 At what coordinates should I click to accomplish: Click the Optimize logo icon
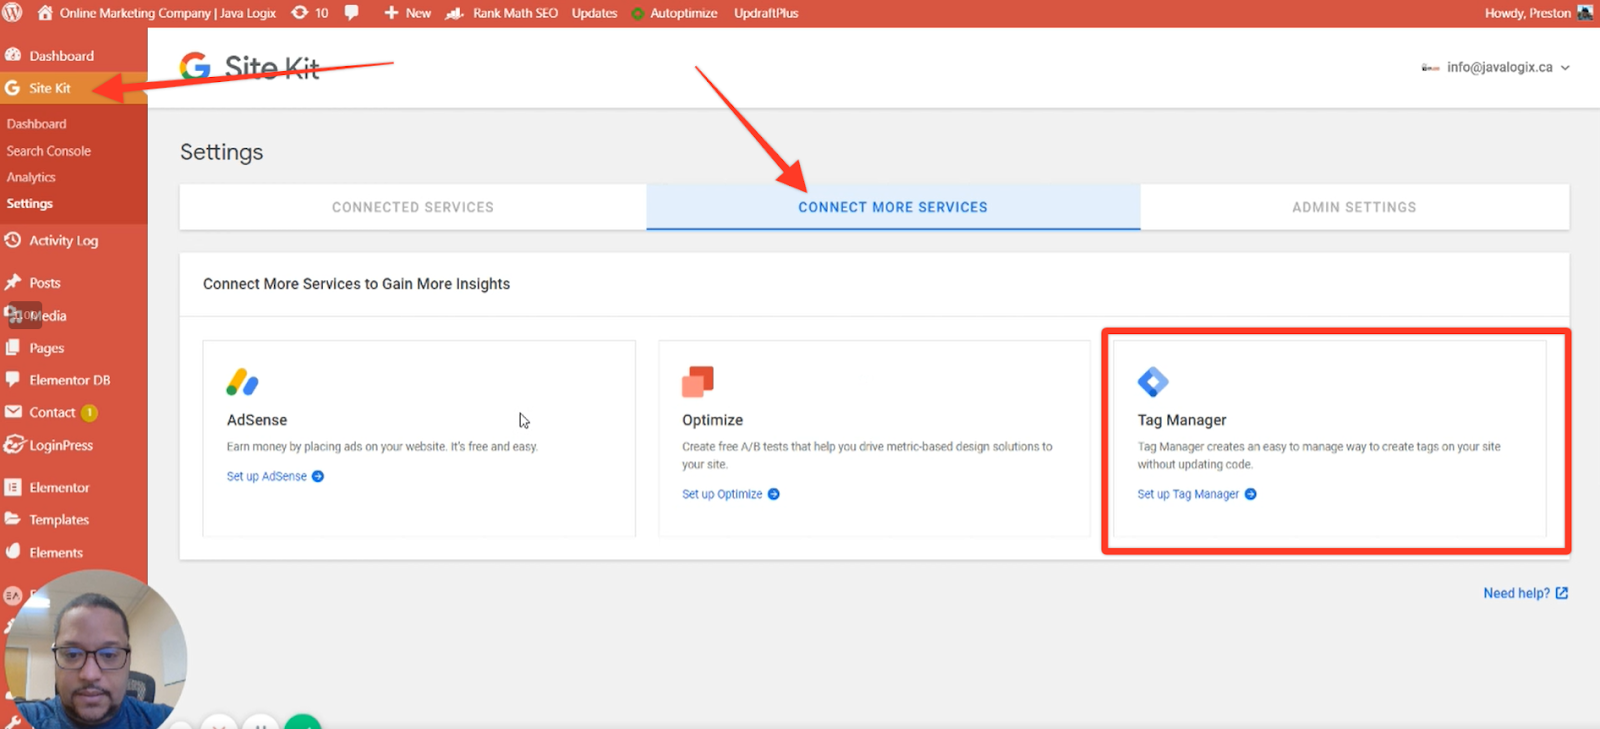698,382
